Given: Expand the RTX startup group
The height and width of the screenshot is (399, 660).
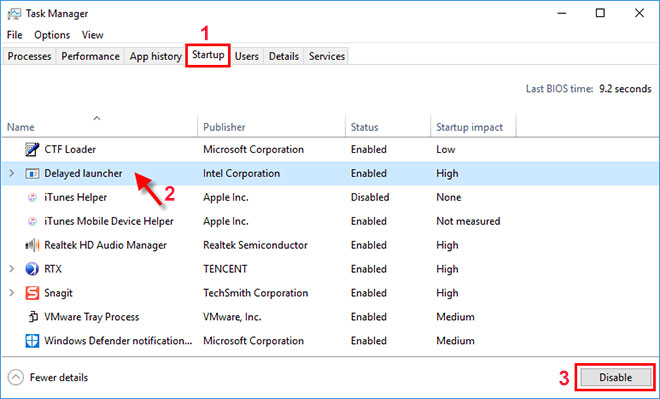Looking at the screenshot, I should tap(12, 269).
